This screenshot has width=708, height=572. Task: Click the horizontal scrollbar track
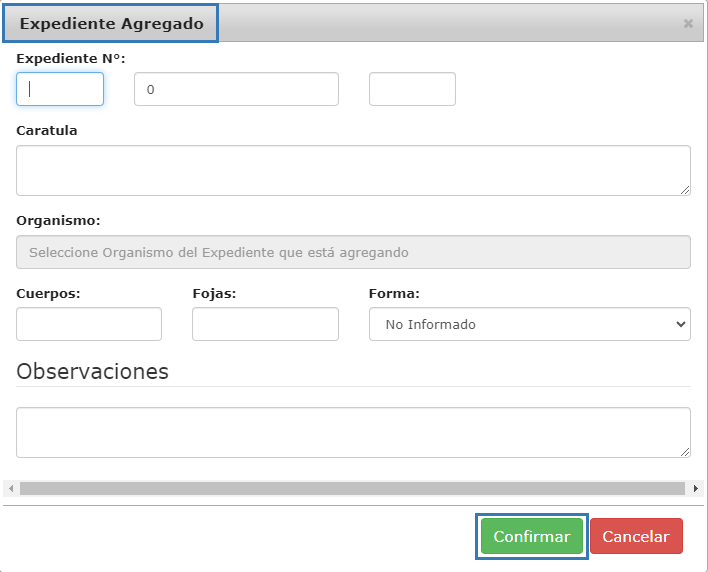coord(353,489)
